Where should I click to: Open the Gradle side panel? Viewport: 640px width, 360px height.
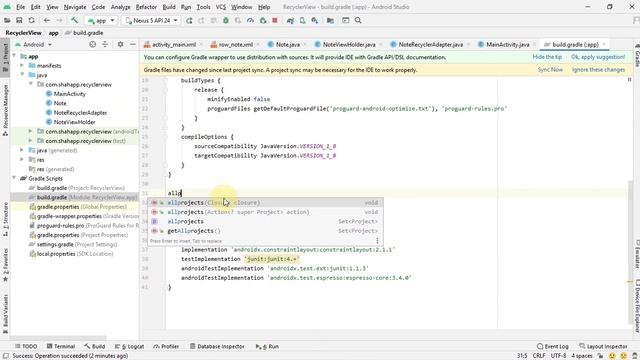coord(636,56)
